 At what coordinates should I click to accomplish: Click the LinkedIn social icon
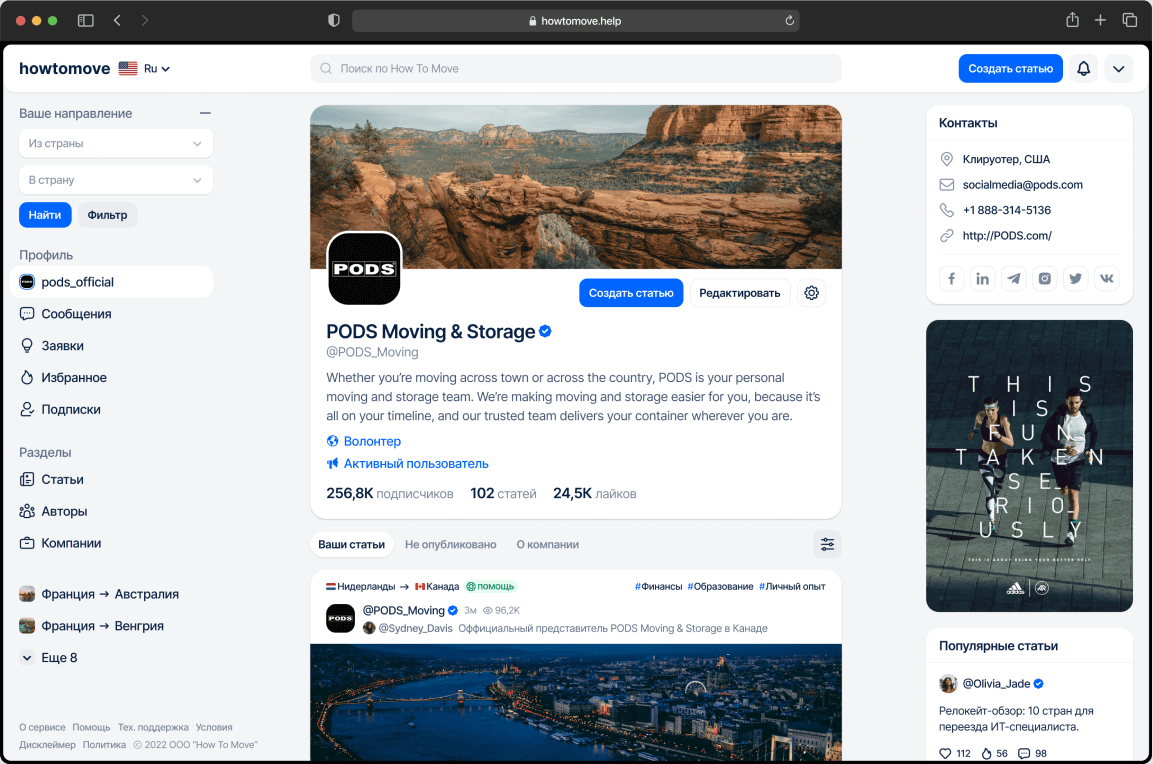983,279
